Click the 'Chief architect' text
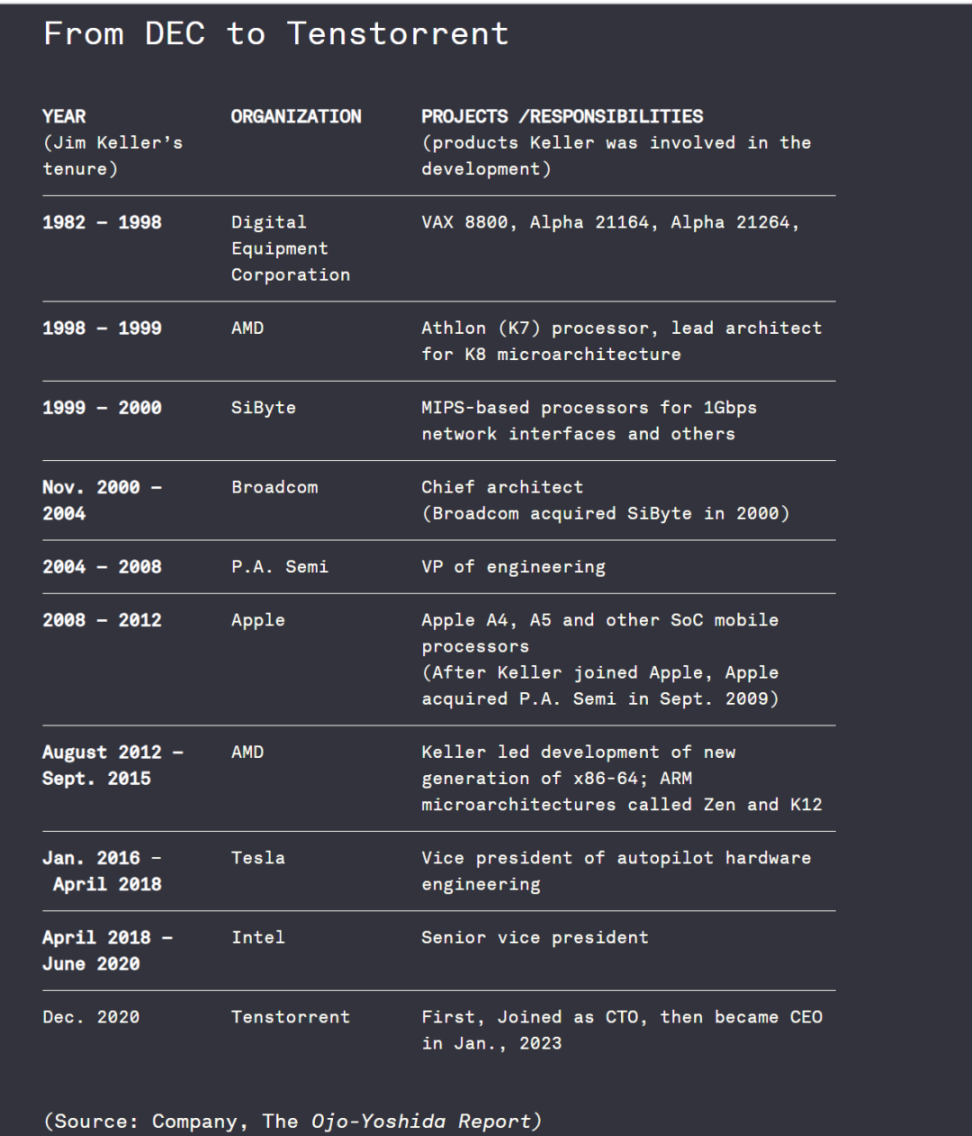Screen dimensions: 972x1136 click(502, 487)
